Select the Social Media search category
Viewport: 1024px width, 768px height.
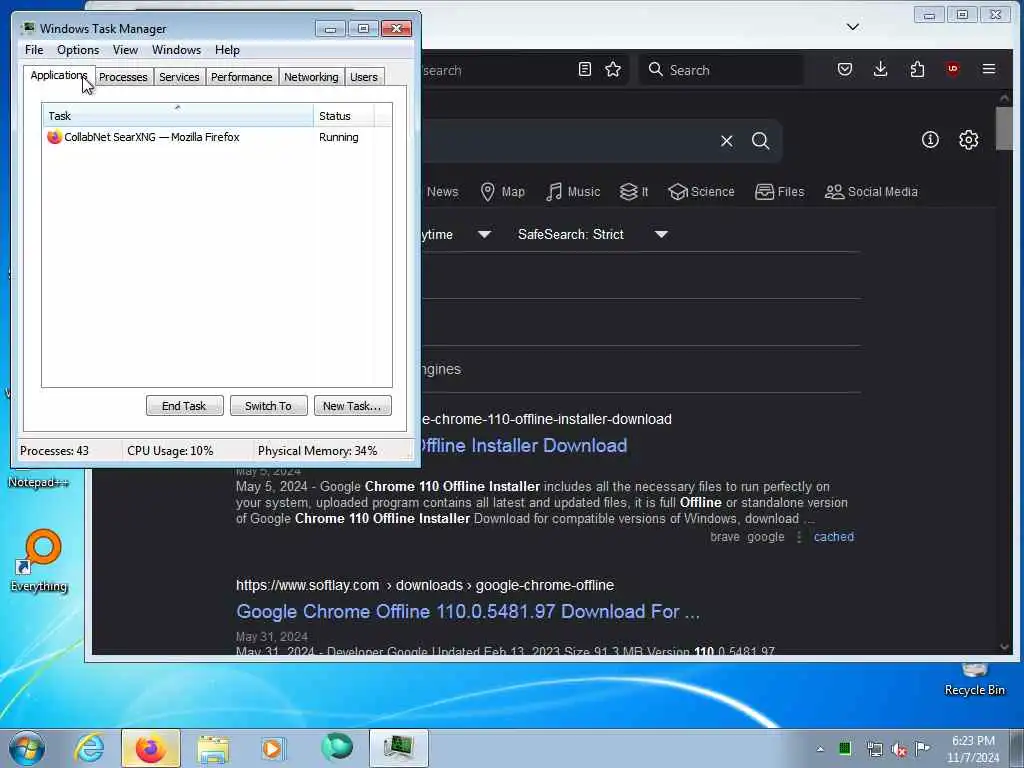(871, 191)
